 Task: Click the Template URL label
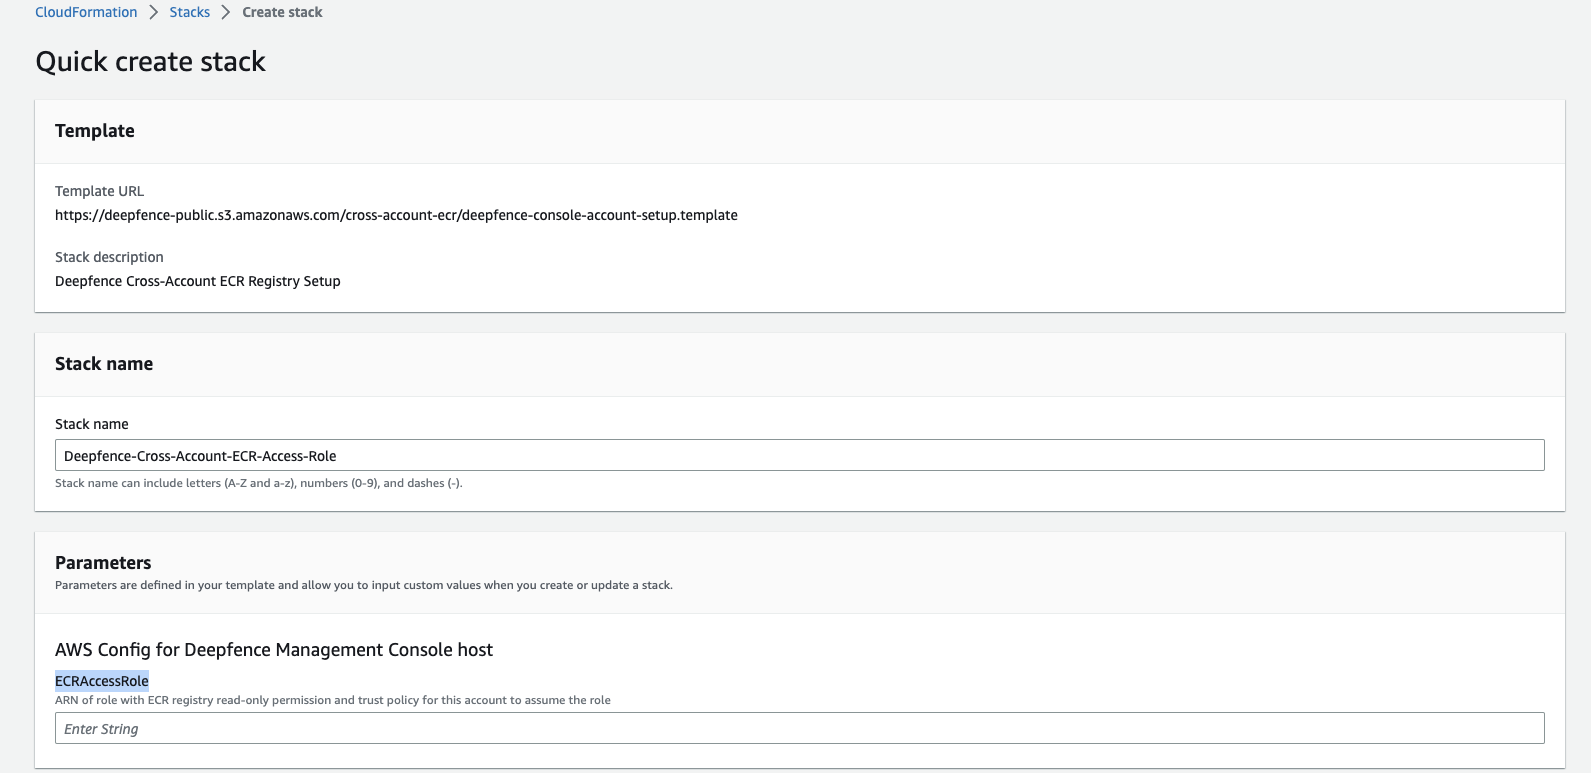[x=99, y=191]
